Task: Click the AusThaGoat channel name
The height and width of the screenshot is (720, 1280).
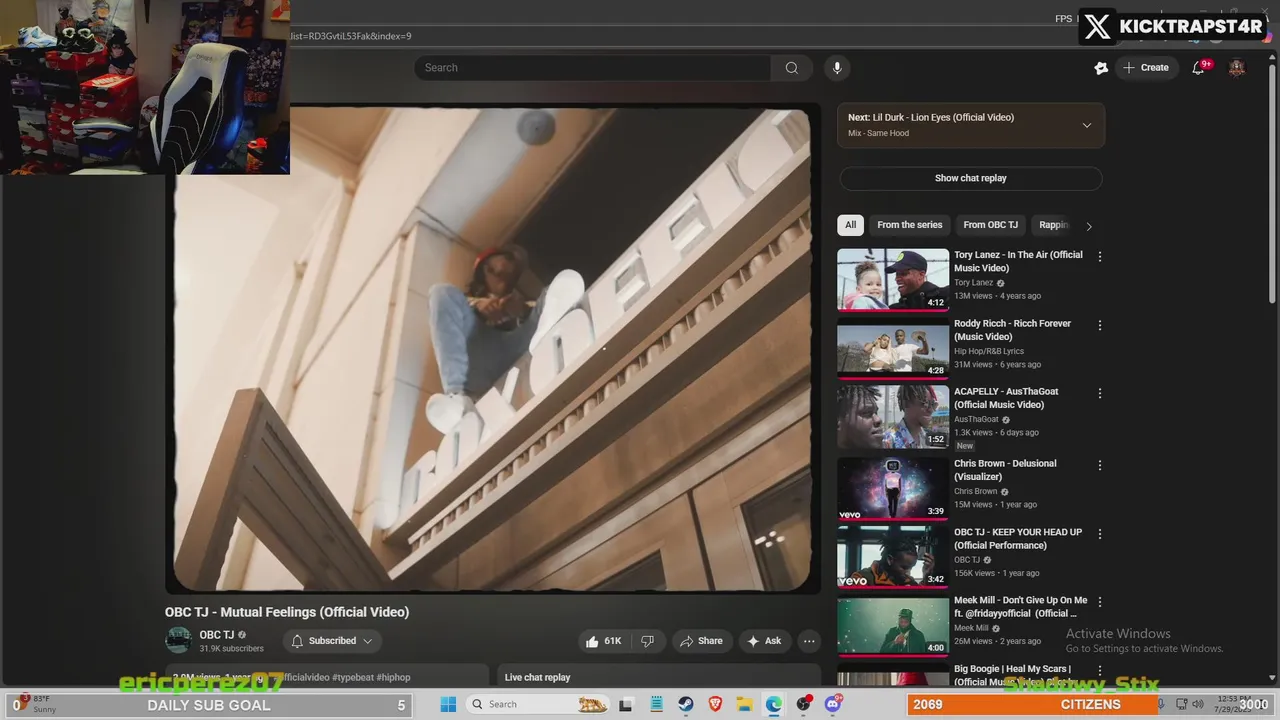Action: pos(976,419)
